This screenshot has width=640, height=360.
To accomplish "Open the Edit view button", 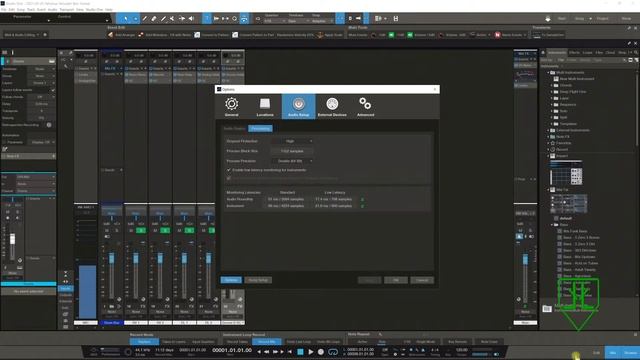I will click(596, 353).
